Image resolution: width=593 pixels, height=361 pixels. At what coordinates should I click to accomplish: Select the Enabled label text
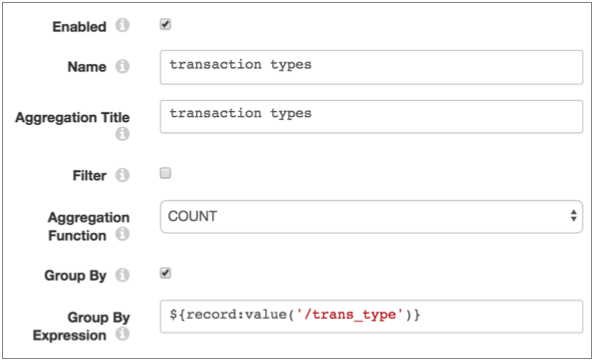[79, 27]
